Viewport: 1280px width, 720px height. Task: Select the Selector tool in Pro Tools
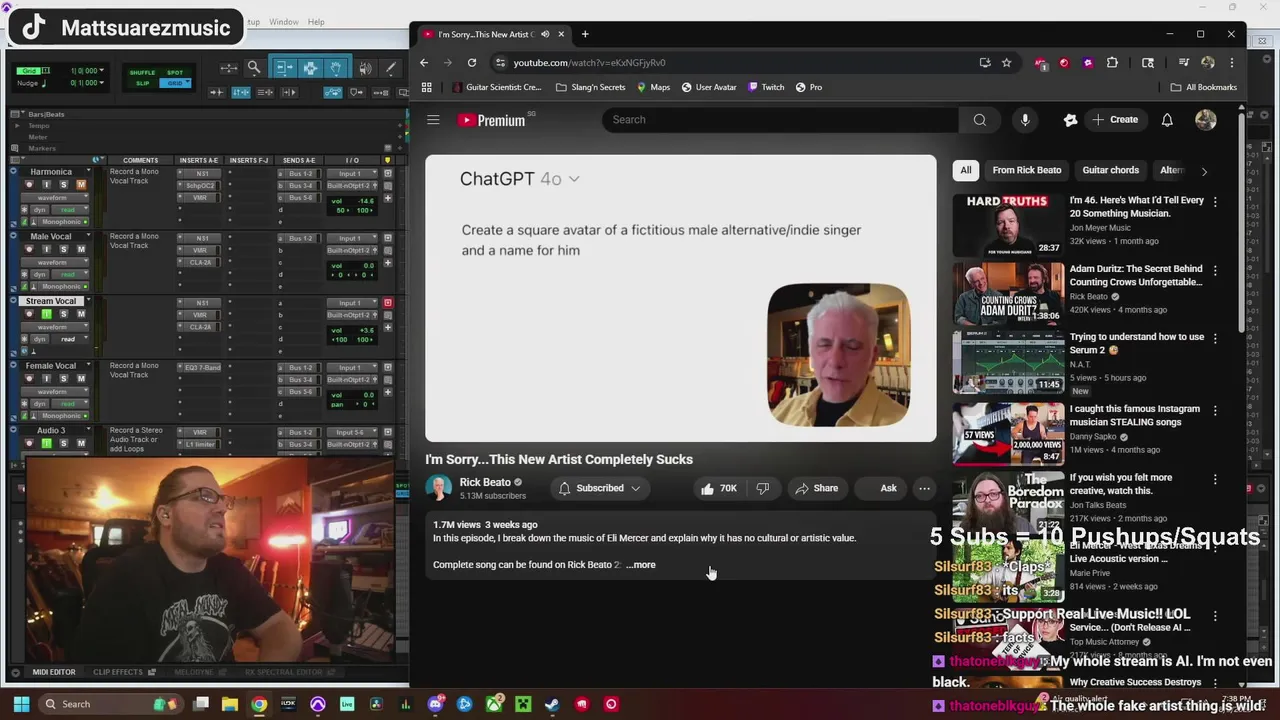[310, 68]
